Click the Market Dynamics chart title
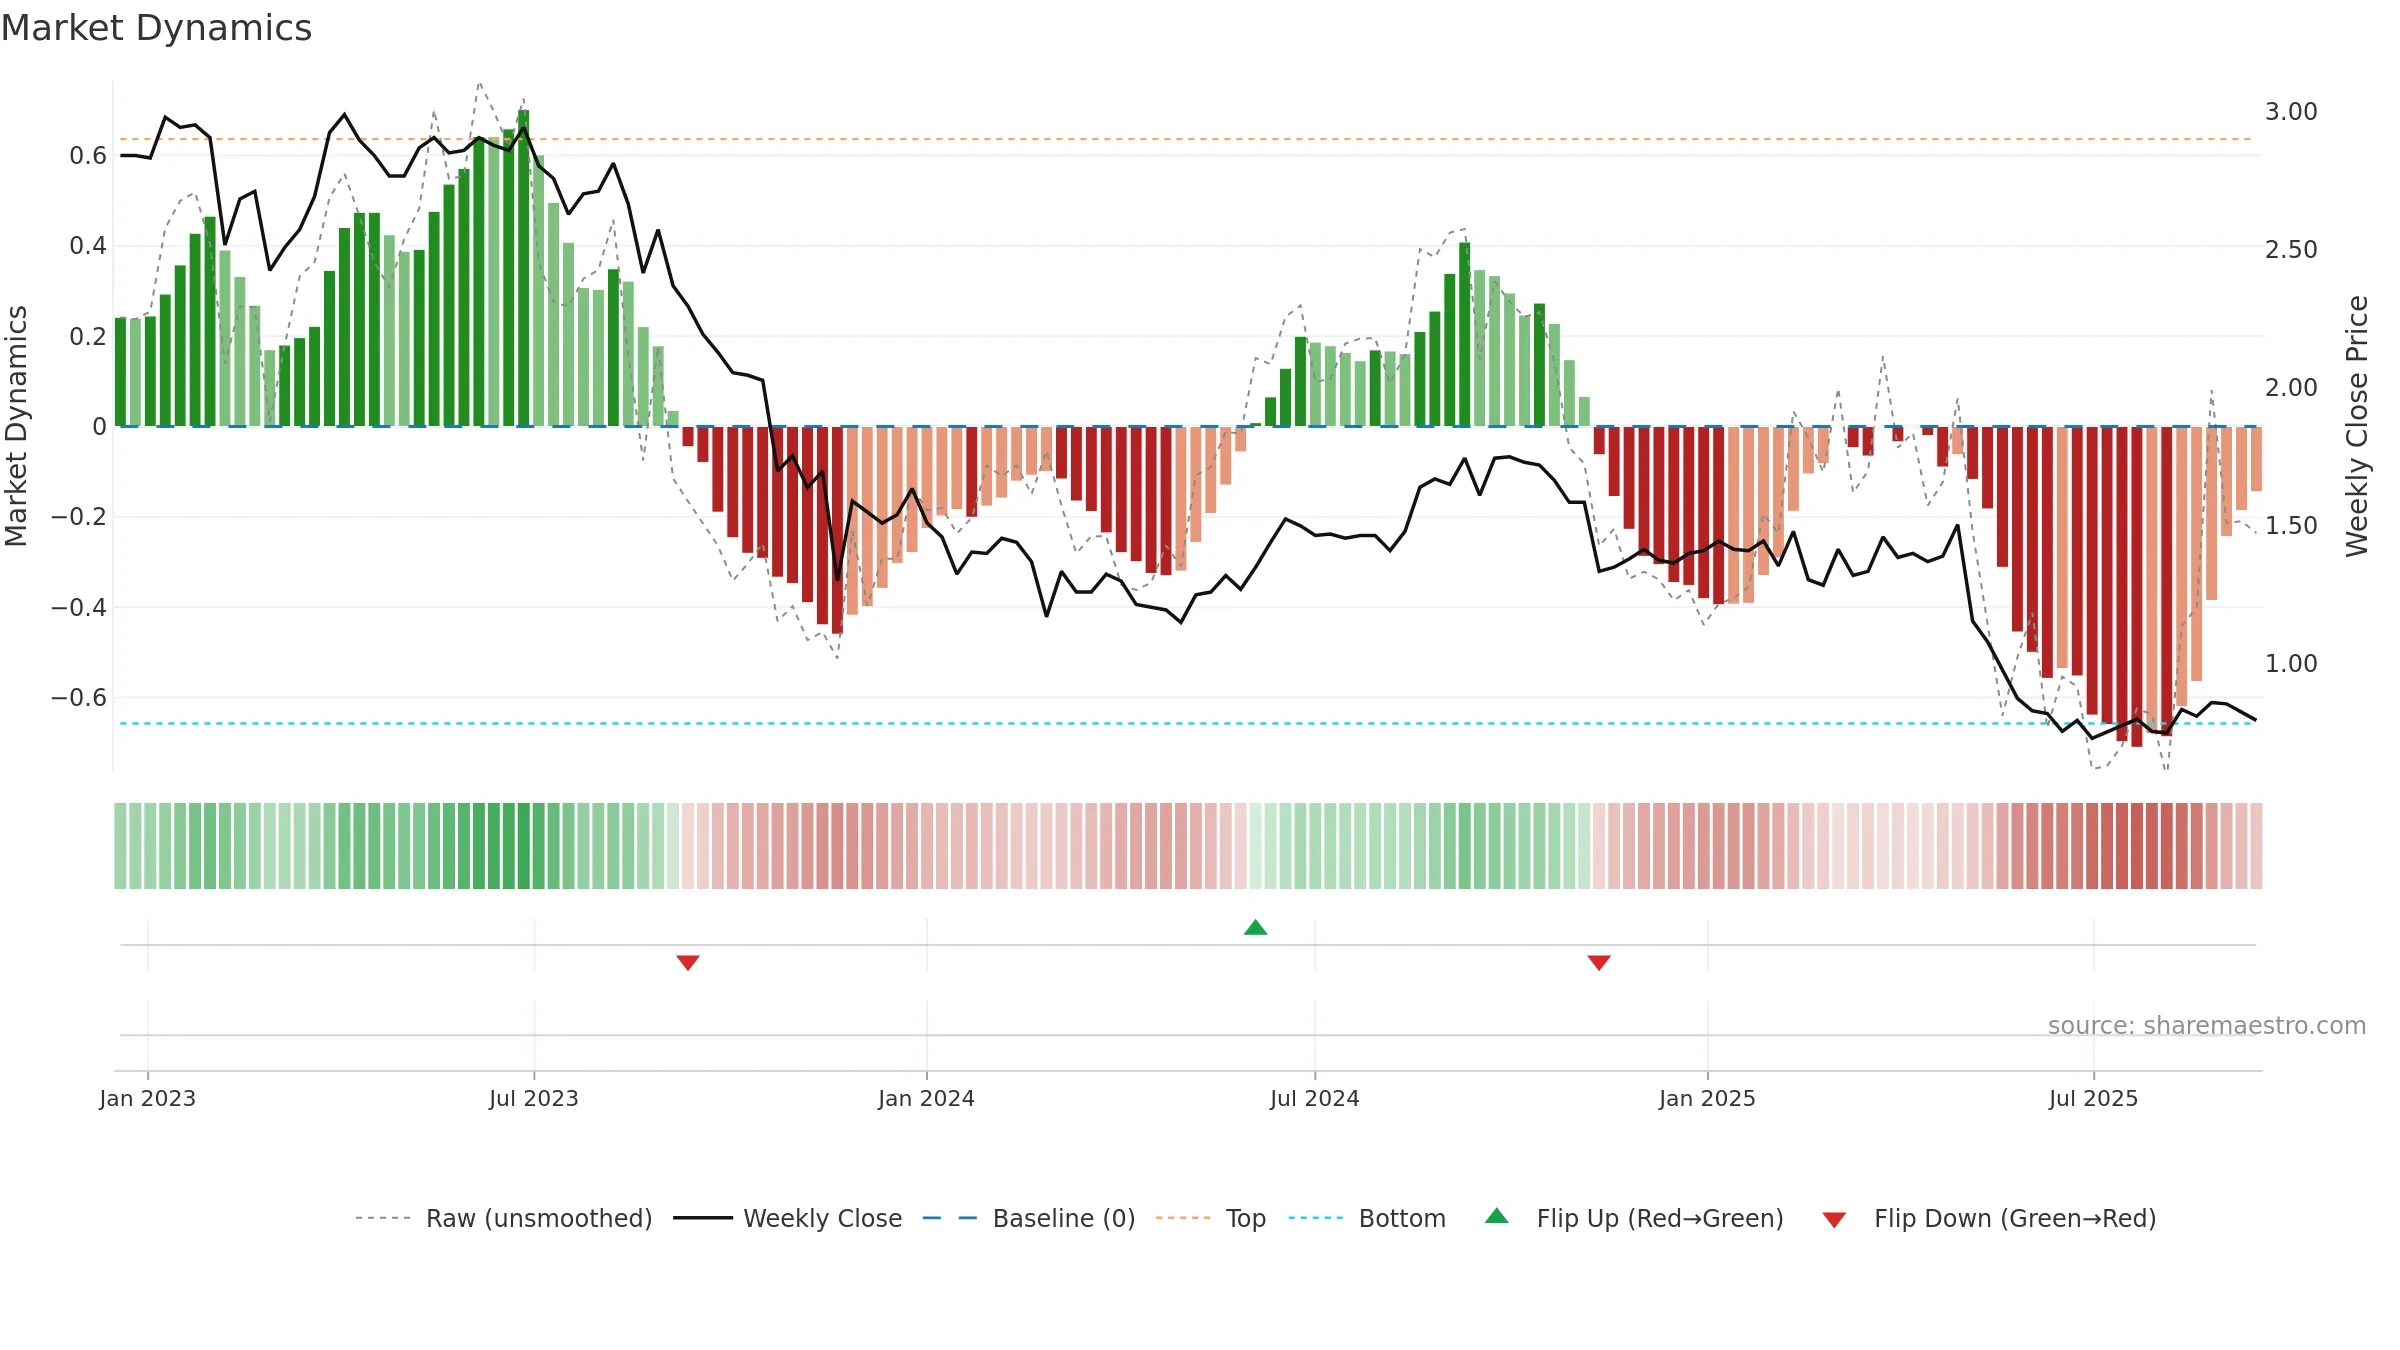Image resolution: width=2400 pixels, height=1350 pixels. tap(156, 28)
